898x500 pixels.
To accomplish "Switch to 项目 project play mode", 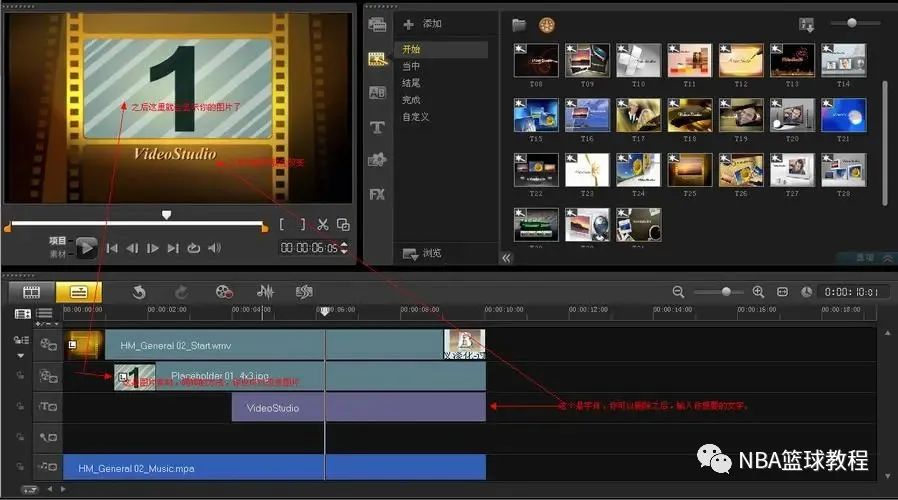I will pos(57,241).
